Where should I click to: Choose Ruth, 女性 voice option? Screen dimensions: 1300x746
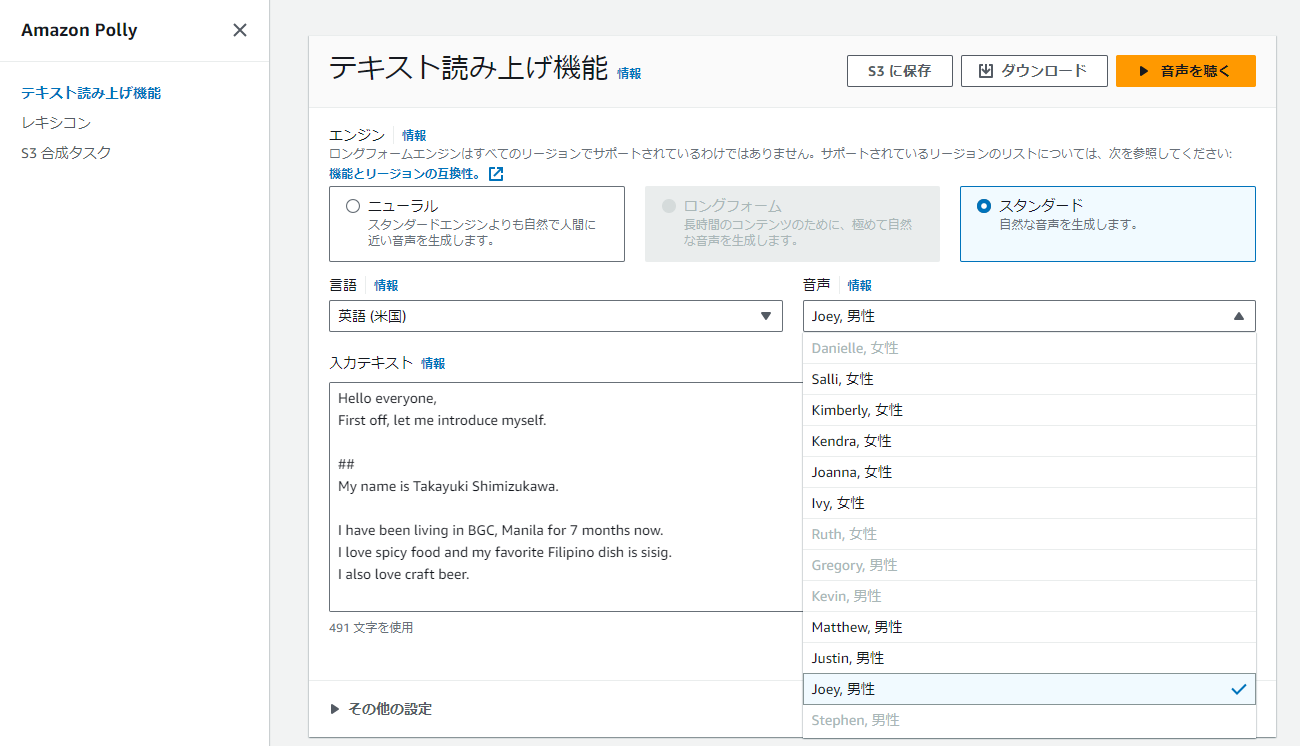(x=1029, y=534)
